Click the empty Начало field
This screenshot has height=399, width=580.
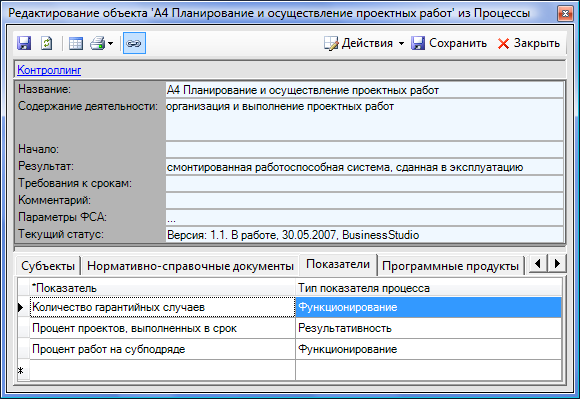coord(364,149)
